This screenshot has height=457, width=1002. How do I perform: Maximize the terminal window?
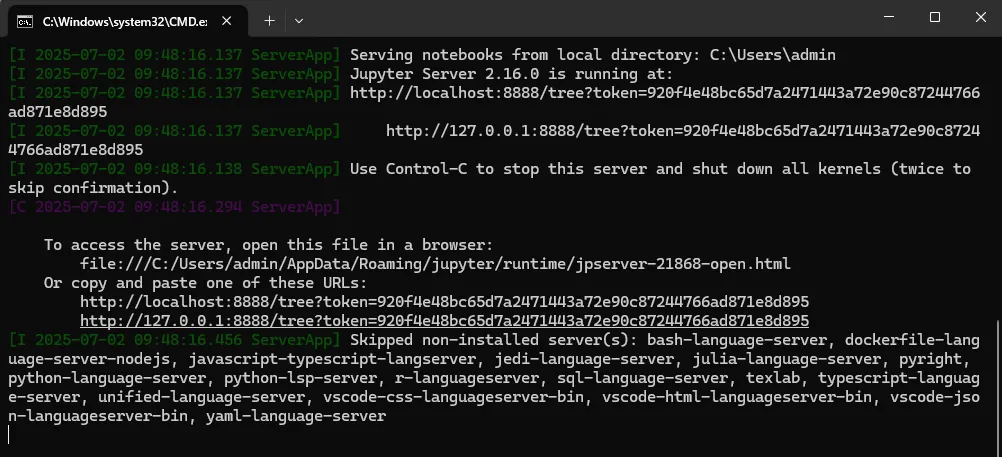(935, 17)
